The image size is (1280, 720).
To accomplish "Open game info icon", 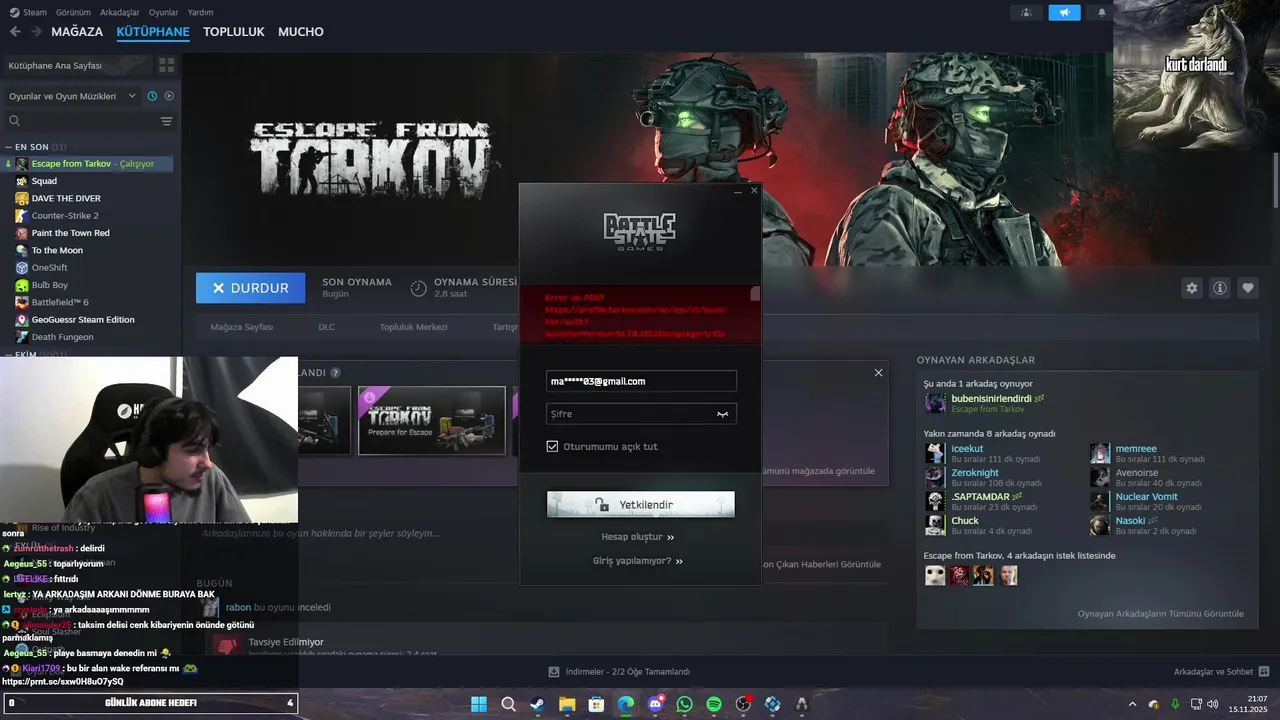I will point(1220,288).
